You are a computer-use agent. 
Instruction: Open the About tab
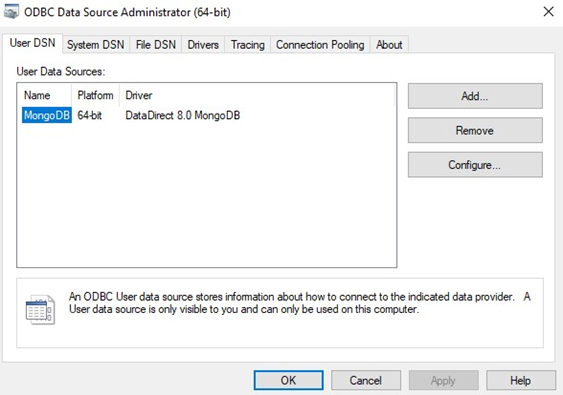coord(389,45)
